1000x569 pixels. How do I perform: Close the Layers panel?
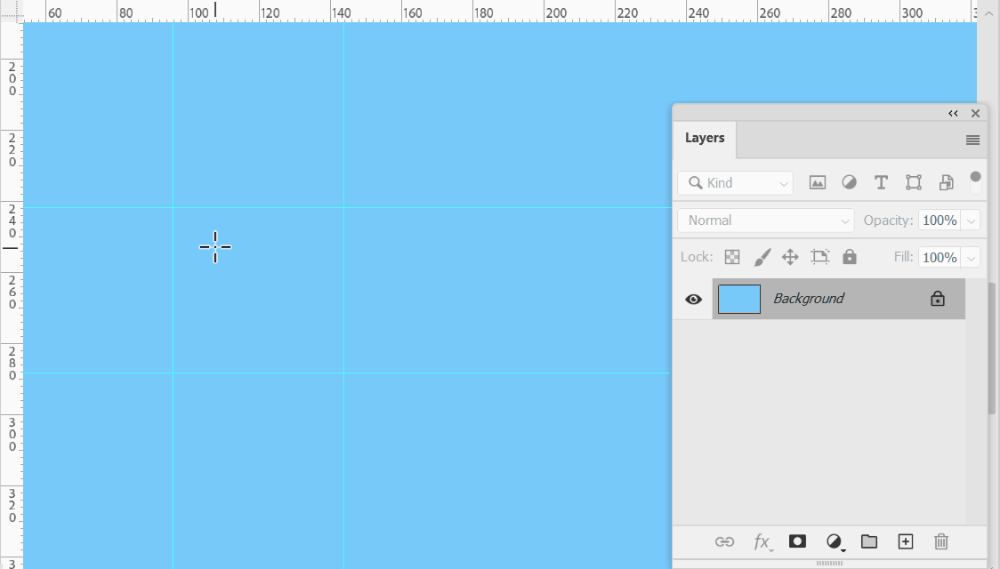point(975,114)
